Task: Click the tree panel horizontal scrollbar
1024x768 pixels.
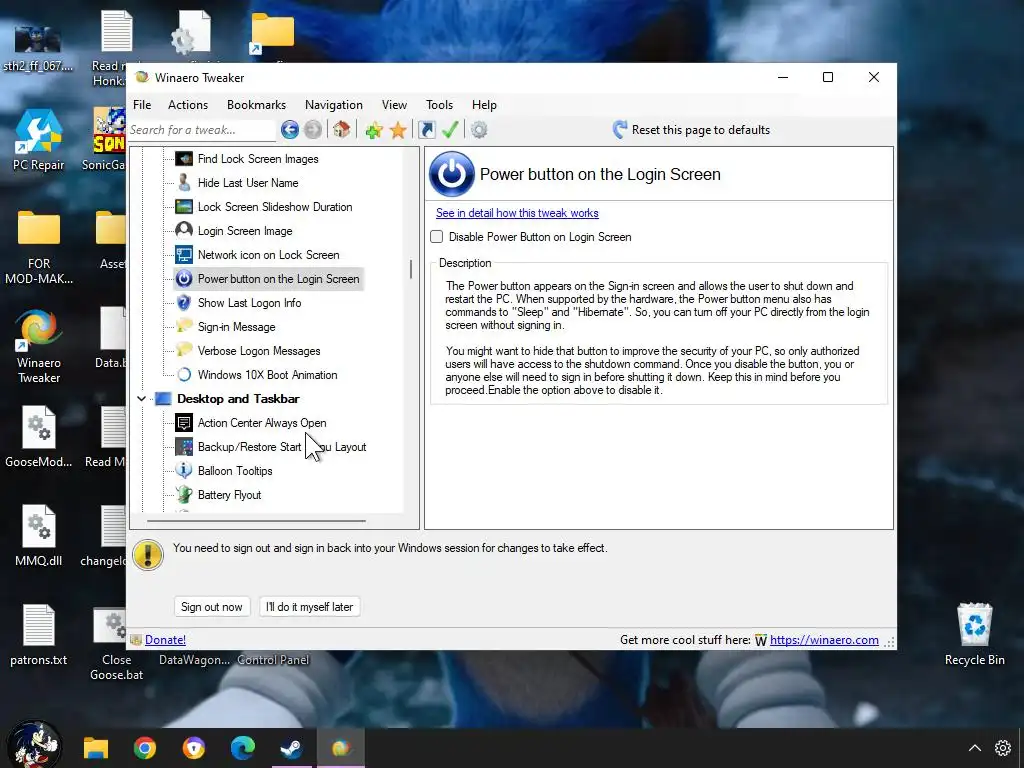Action: tap(256, 521)
